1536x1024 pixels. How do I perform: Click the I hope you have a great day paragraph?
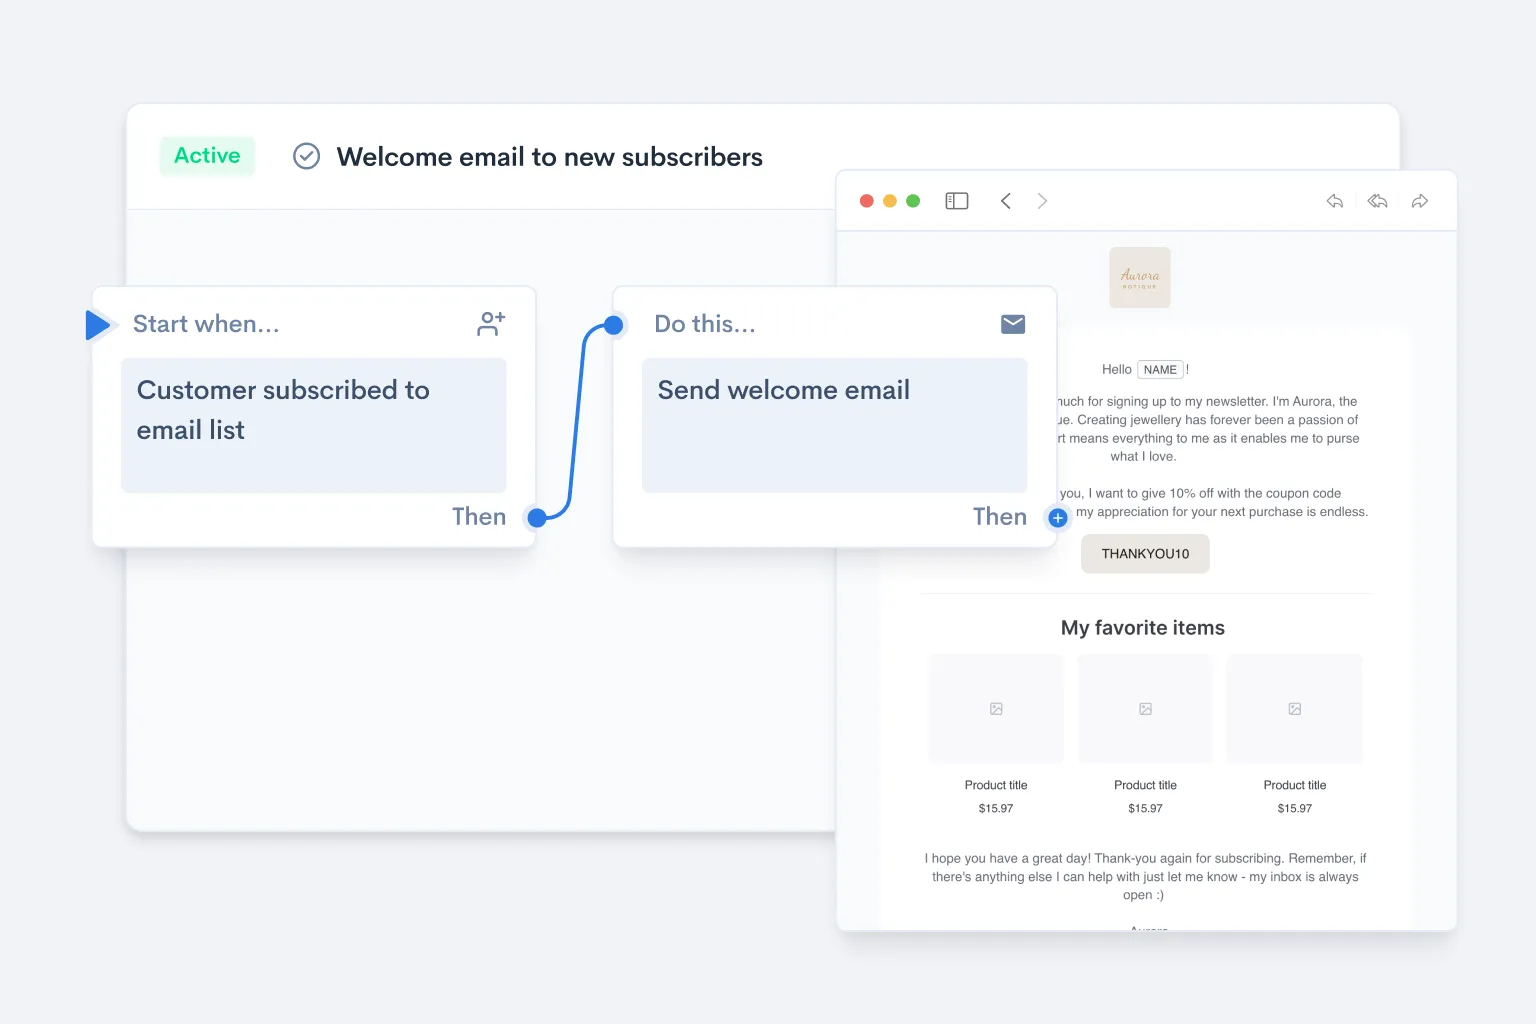point(1145,877)
